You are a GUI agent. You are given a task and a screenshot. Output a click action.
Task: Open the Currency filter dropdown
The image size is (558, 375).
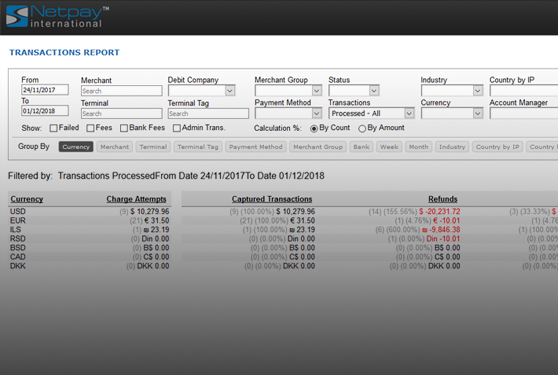point(452,113)
